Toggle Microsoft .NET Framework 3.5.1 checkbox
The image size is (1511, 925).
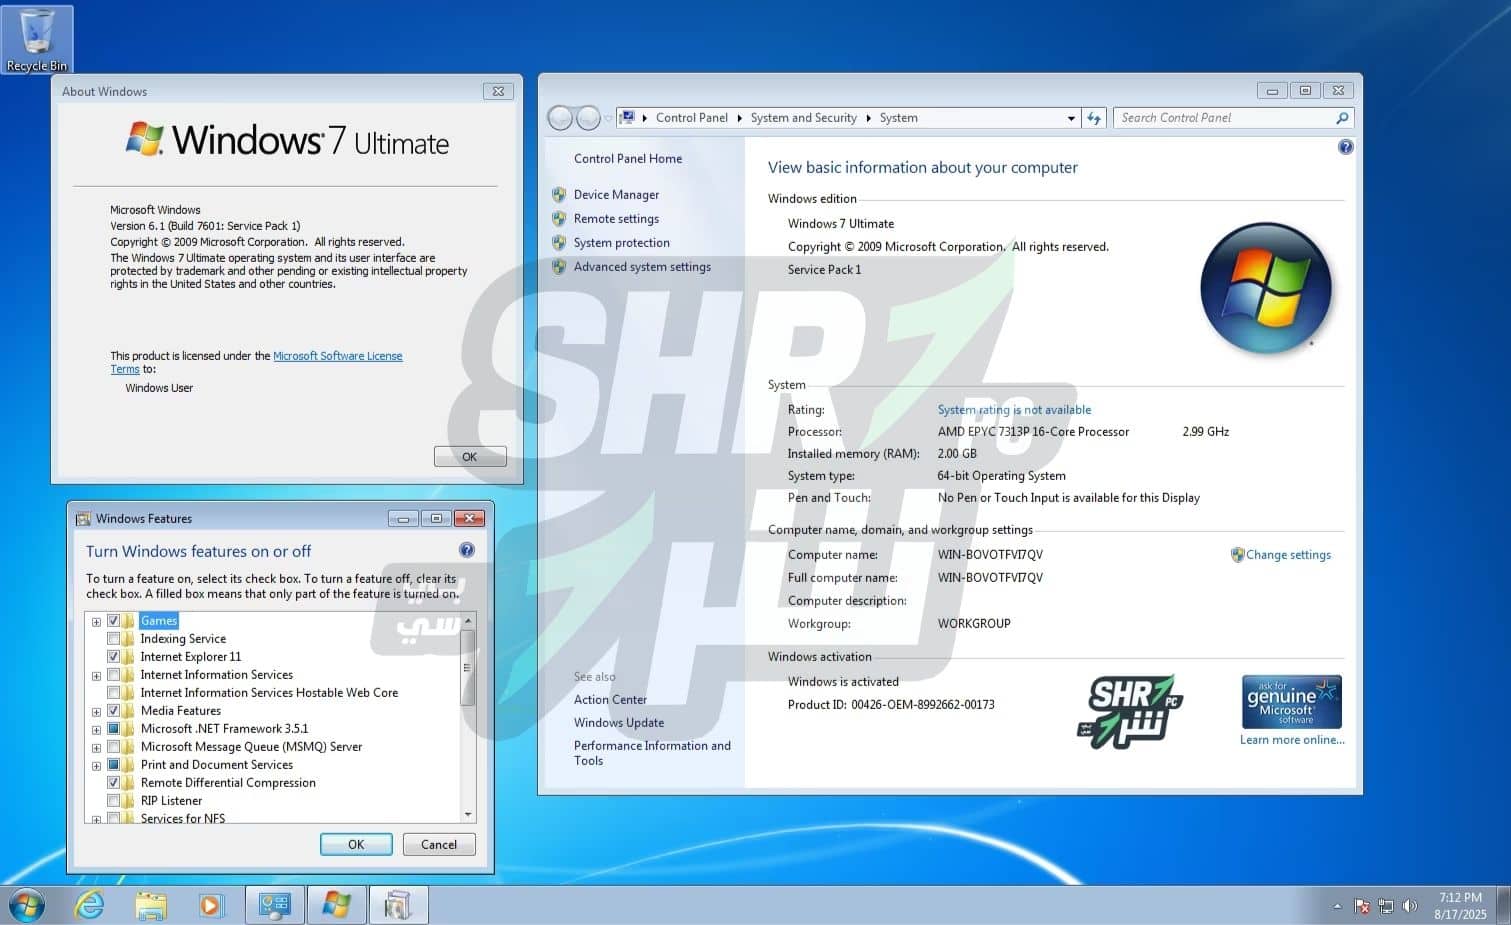coord(113,729)
